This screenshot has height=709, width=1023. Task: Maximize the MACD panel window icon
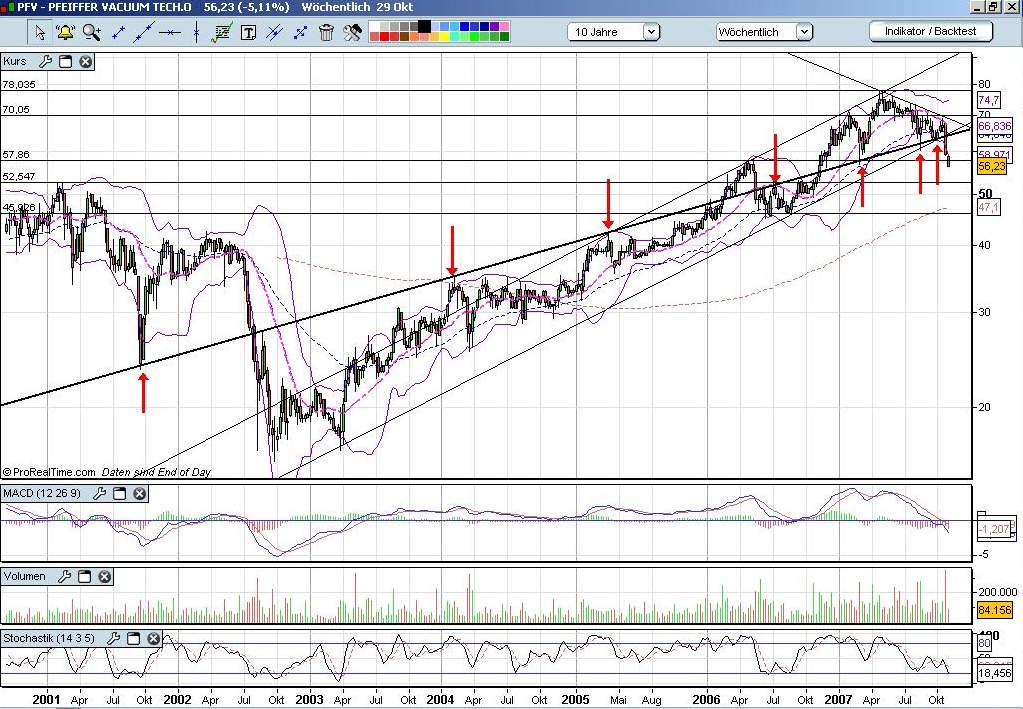point(119,493)
